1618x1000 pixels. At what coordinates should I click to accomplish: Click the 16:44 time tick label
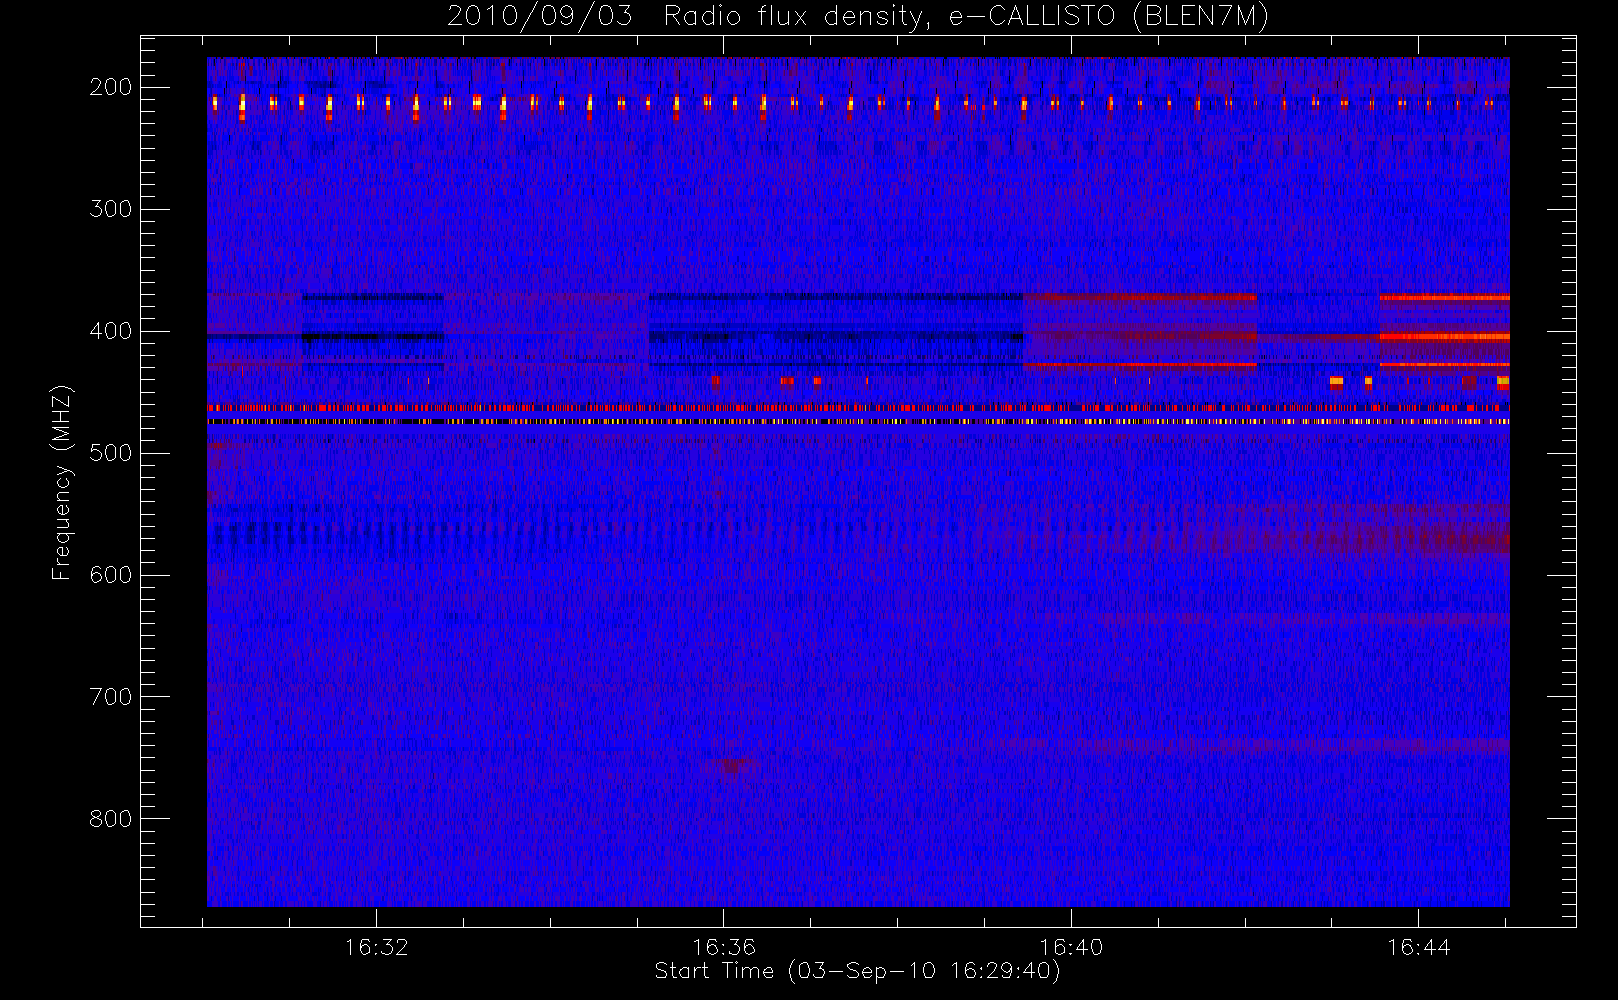pos(1418,947)
